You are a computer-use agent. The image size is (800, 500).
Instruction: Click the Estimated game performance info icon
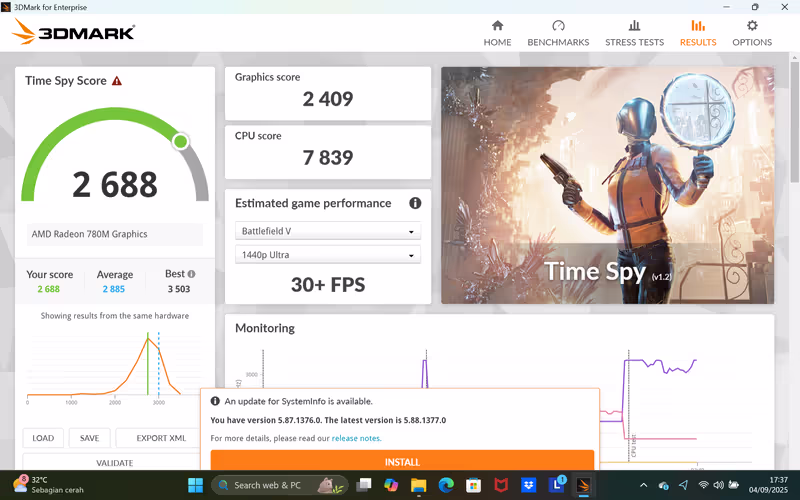tap(415, 203)
